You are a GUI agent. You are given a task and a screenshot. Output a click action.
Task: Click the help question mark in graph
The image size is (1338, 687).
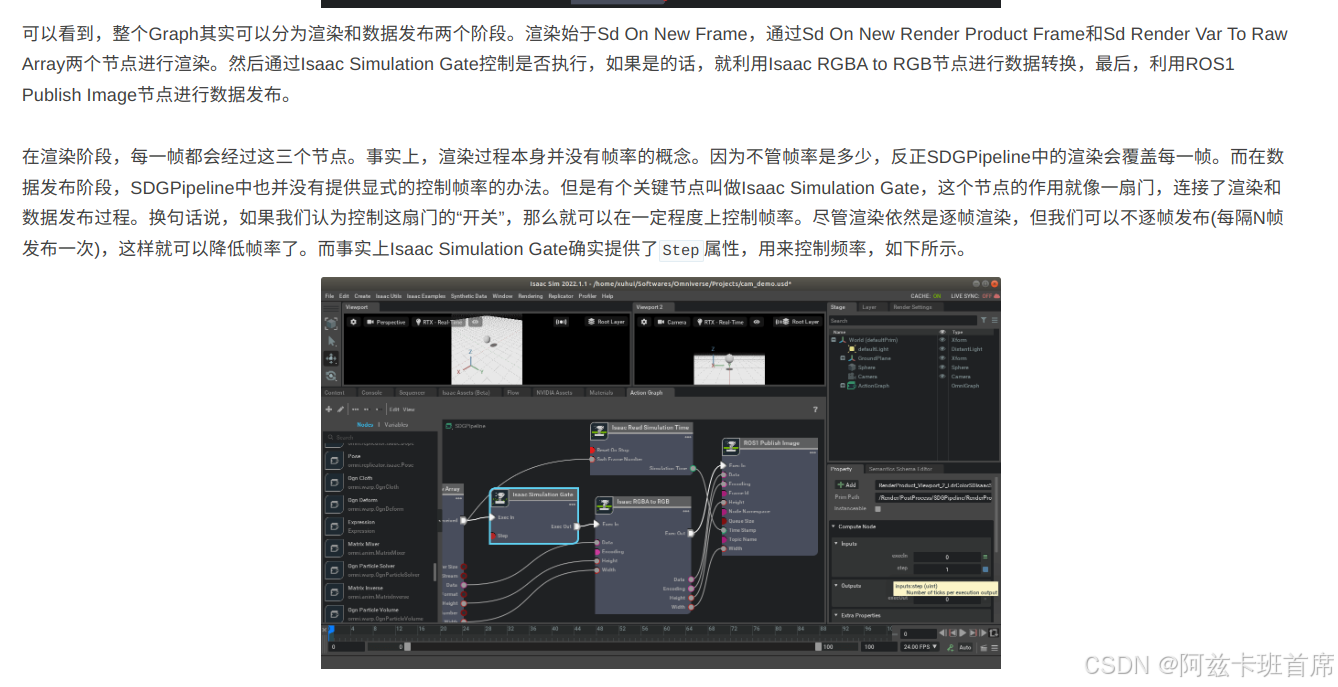[815, 409]
